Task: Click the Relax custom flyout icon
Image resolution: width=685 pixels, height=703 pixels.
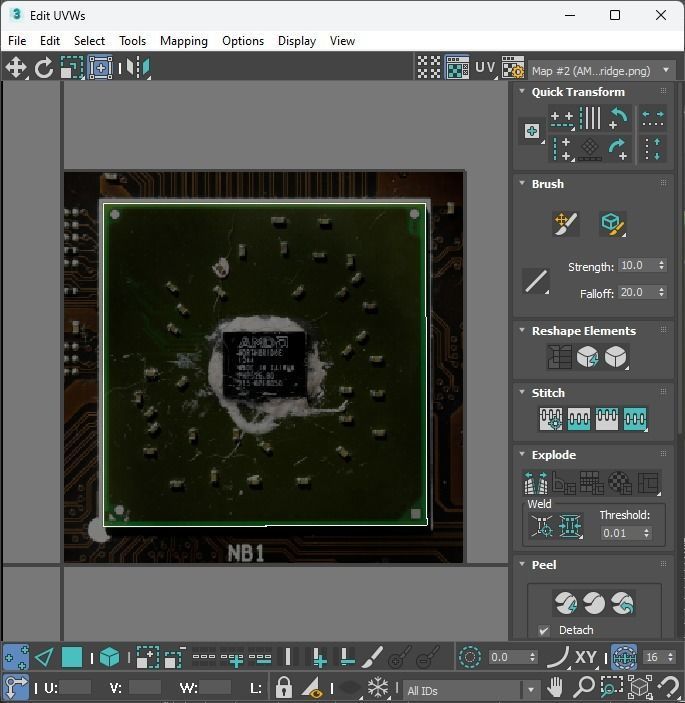Action: (x=616, y=357)
